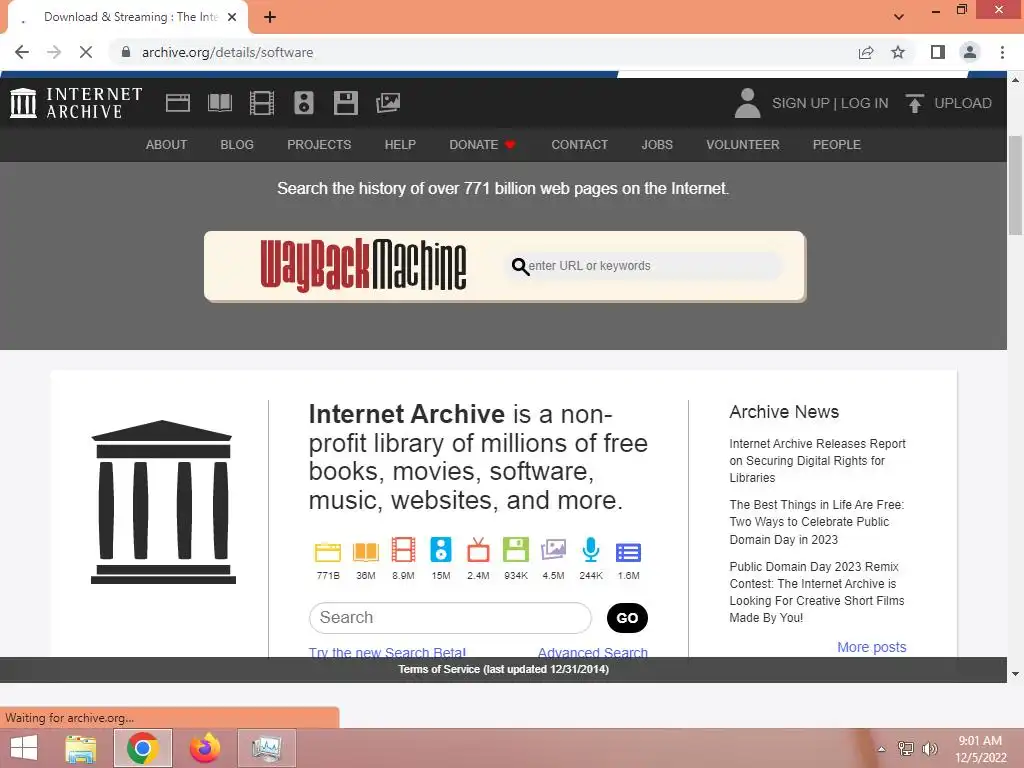Click the orange books icon labeled 36M
1024x768 pixels.
coord(366,552)
